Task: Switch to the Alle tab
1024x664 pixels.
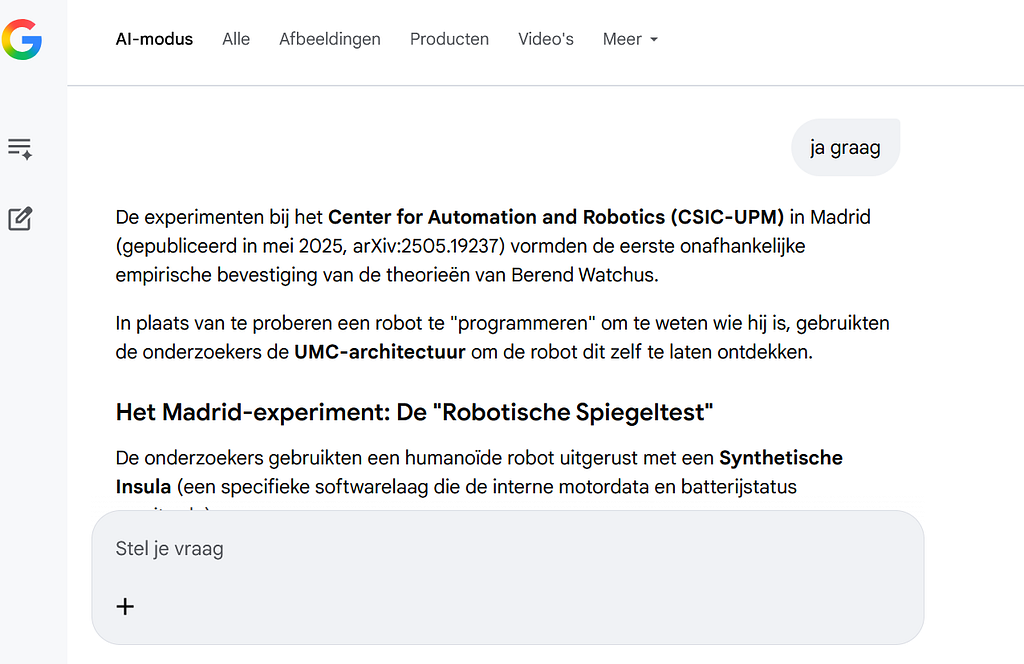Action: tap(236, 39)
